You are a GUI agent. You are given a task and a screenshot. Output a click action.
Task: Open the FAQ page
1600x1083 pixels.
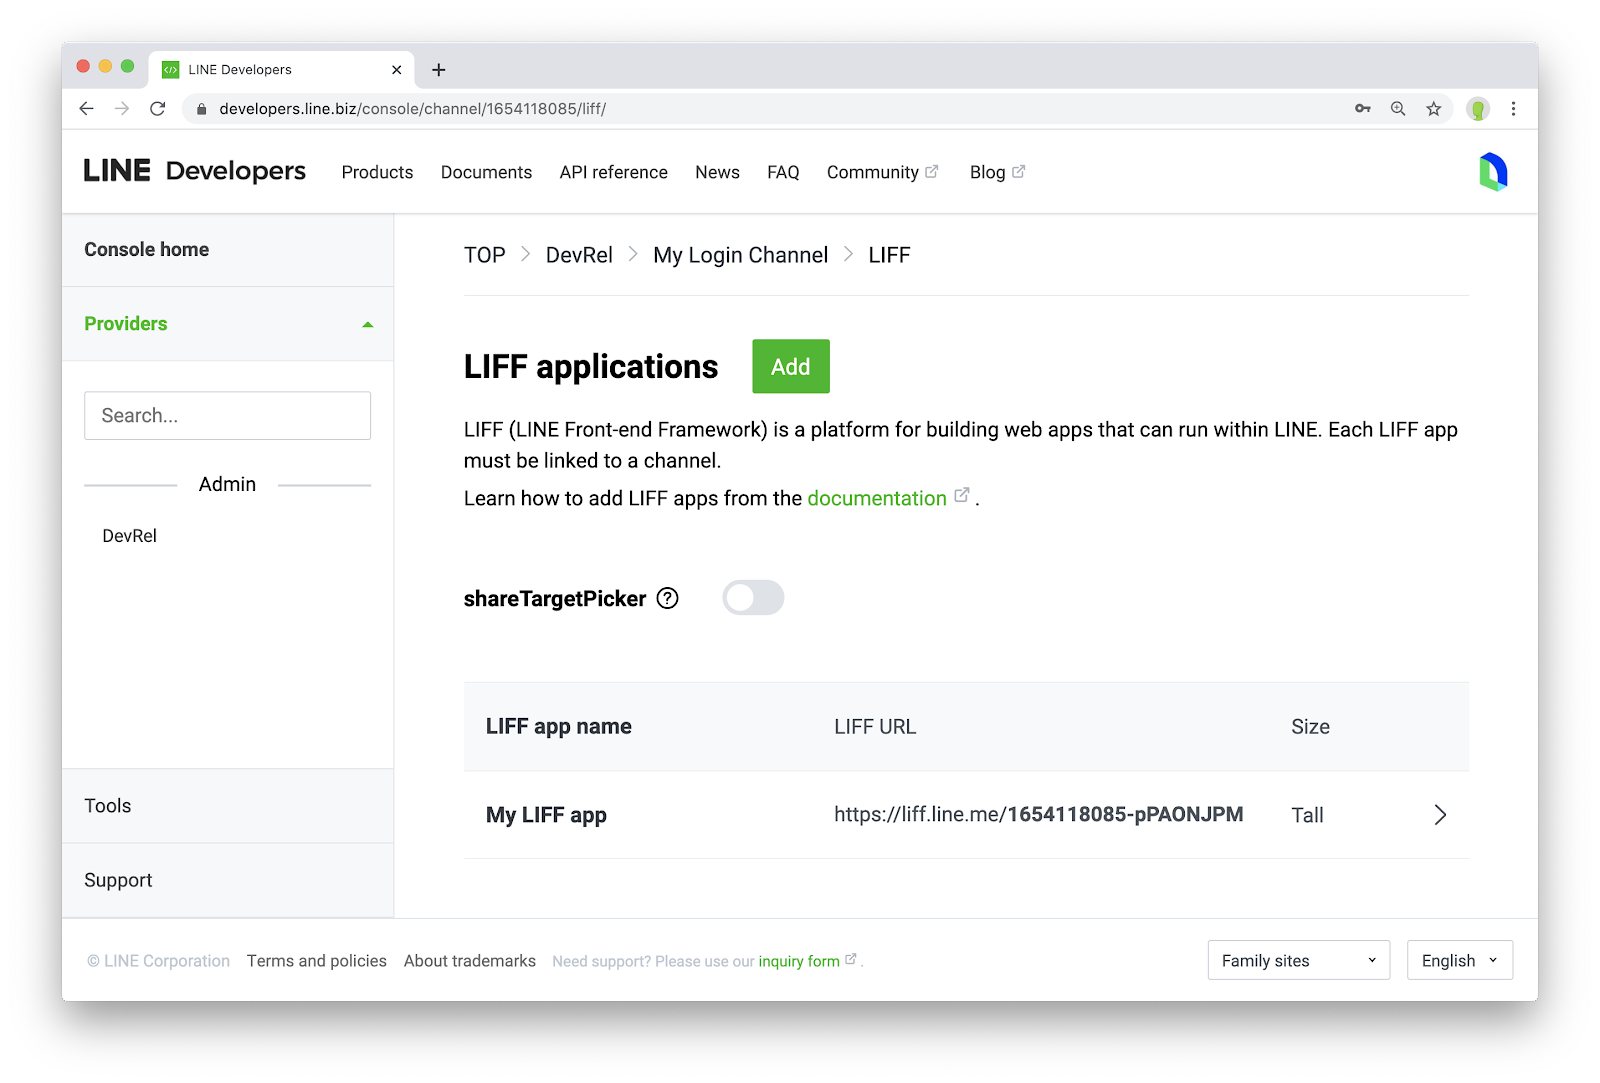click(x=783, y=172)
